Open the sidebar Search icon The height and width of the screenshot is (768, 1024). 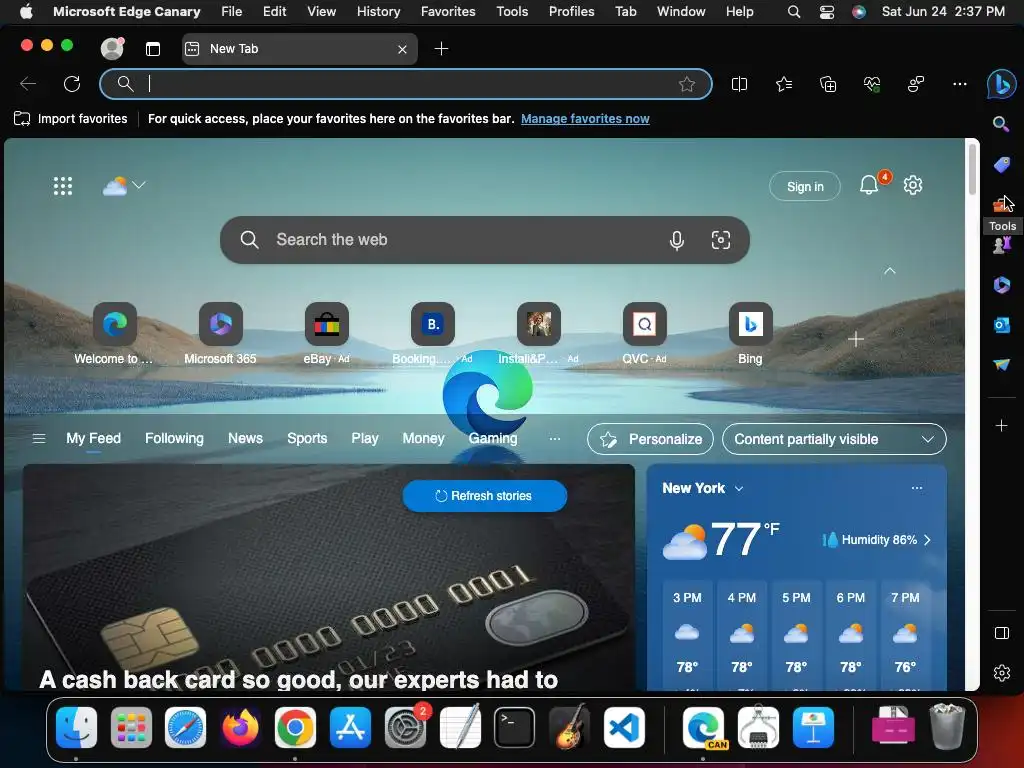1001,124
